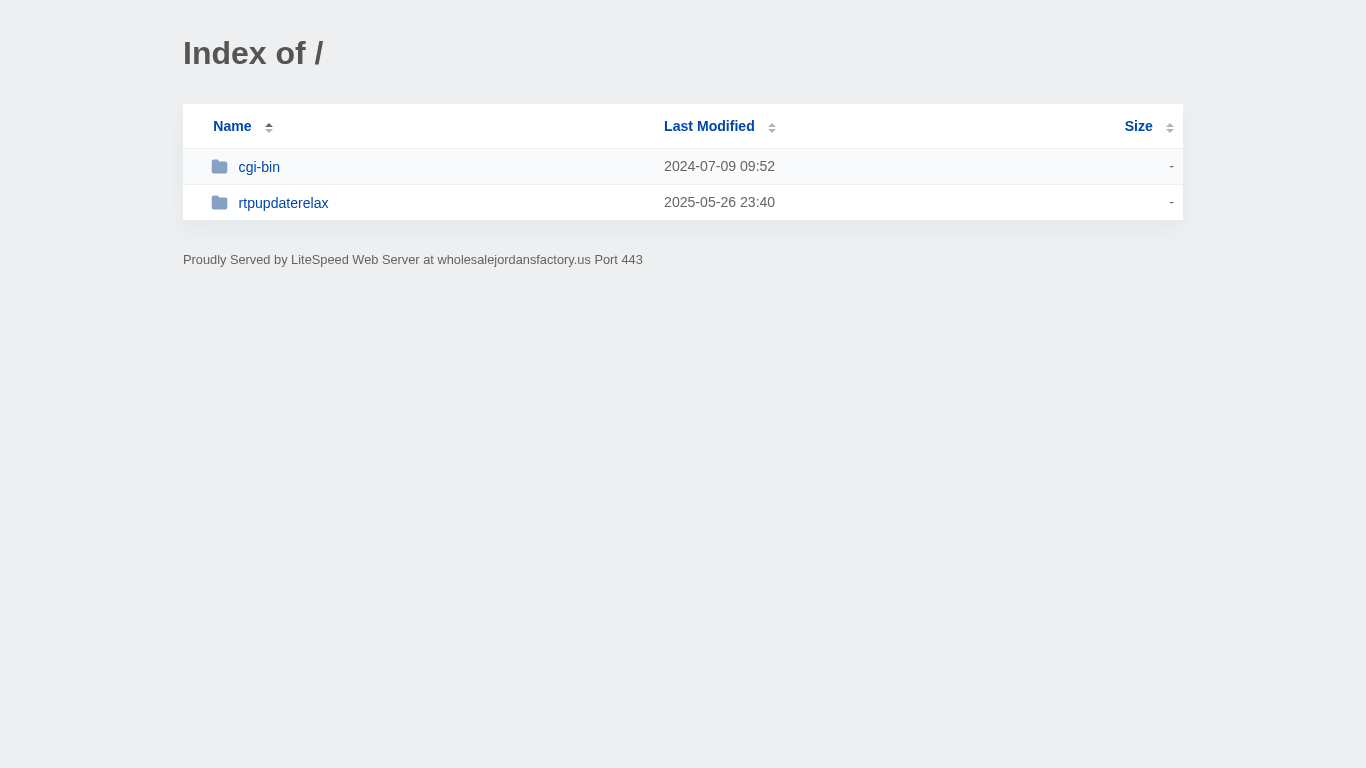1366x768 pixels.
Task: Click the down arrow beside Last Modified
Action: tap(772, 131)
